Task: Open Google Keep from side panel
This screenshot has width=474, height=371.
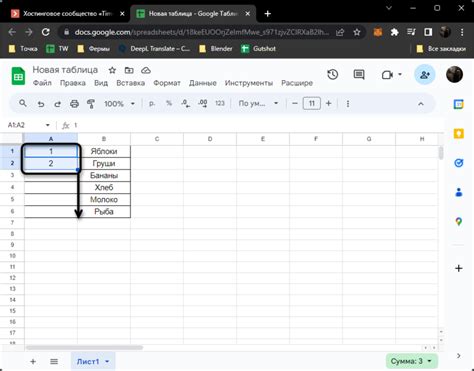Action: 459,134
